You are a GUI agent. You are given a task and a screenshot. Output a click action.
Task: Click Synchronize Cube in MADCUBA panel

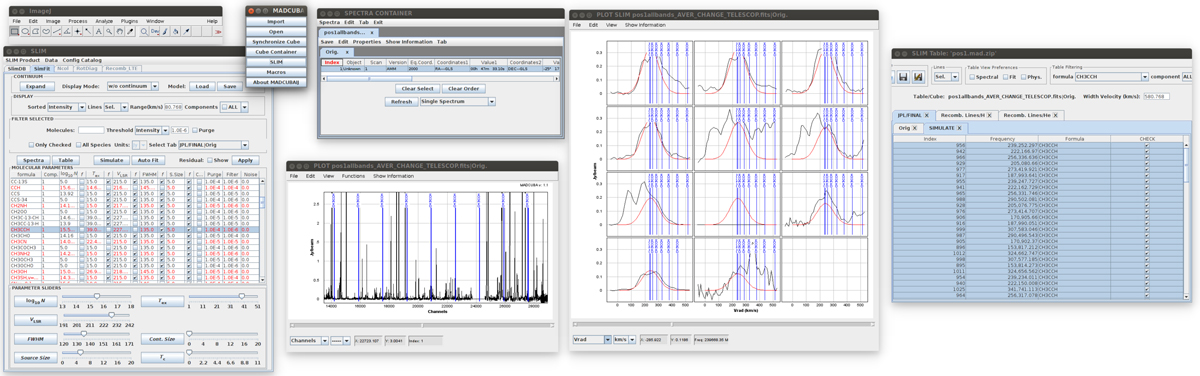275,42
